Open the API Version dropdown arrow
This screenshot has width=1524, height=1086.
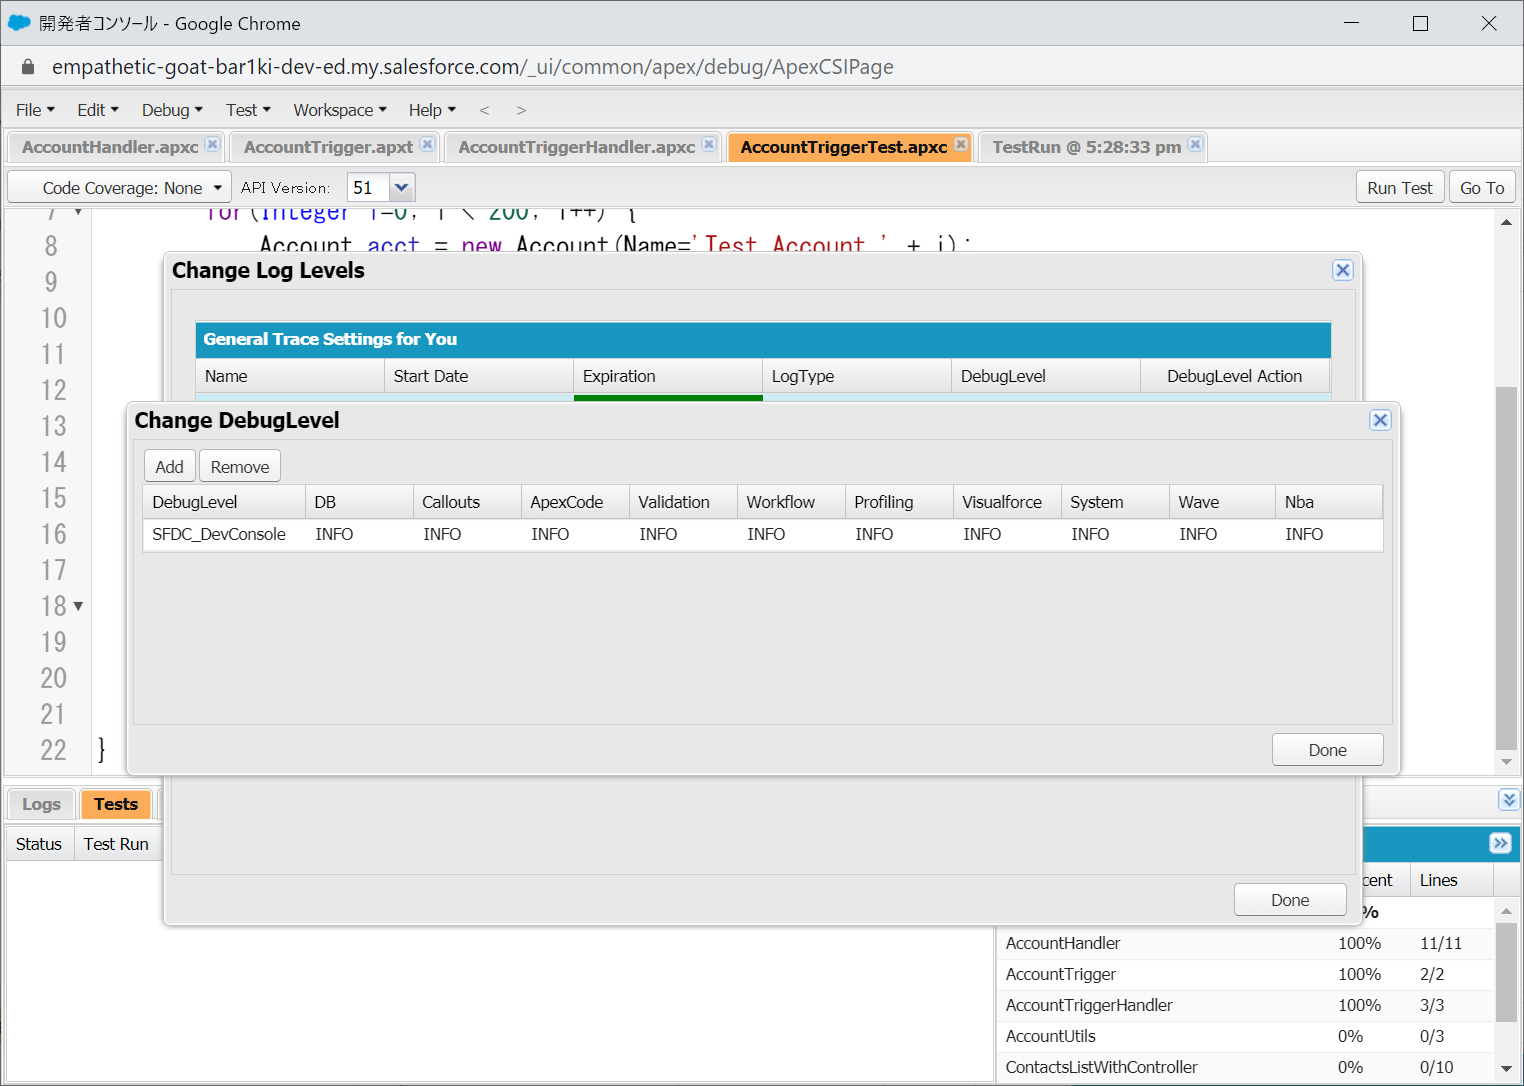[402, 187]
